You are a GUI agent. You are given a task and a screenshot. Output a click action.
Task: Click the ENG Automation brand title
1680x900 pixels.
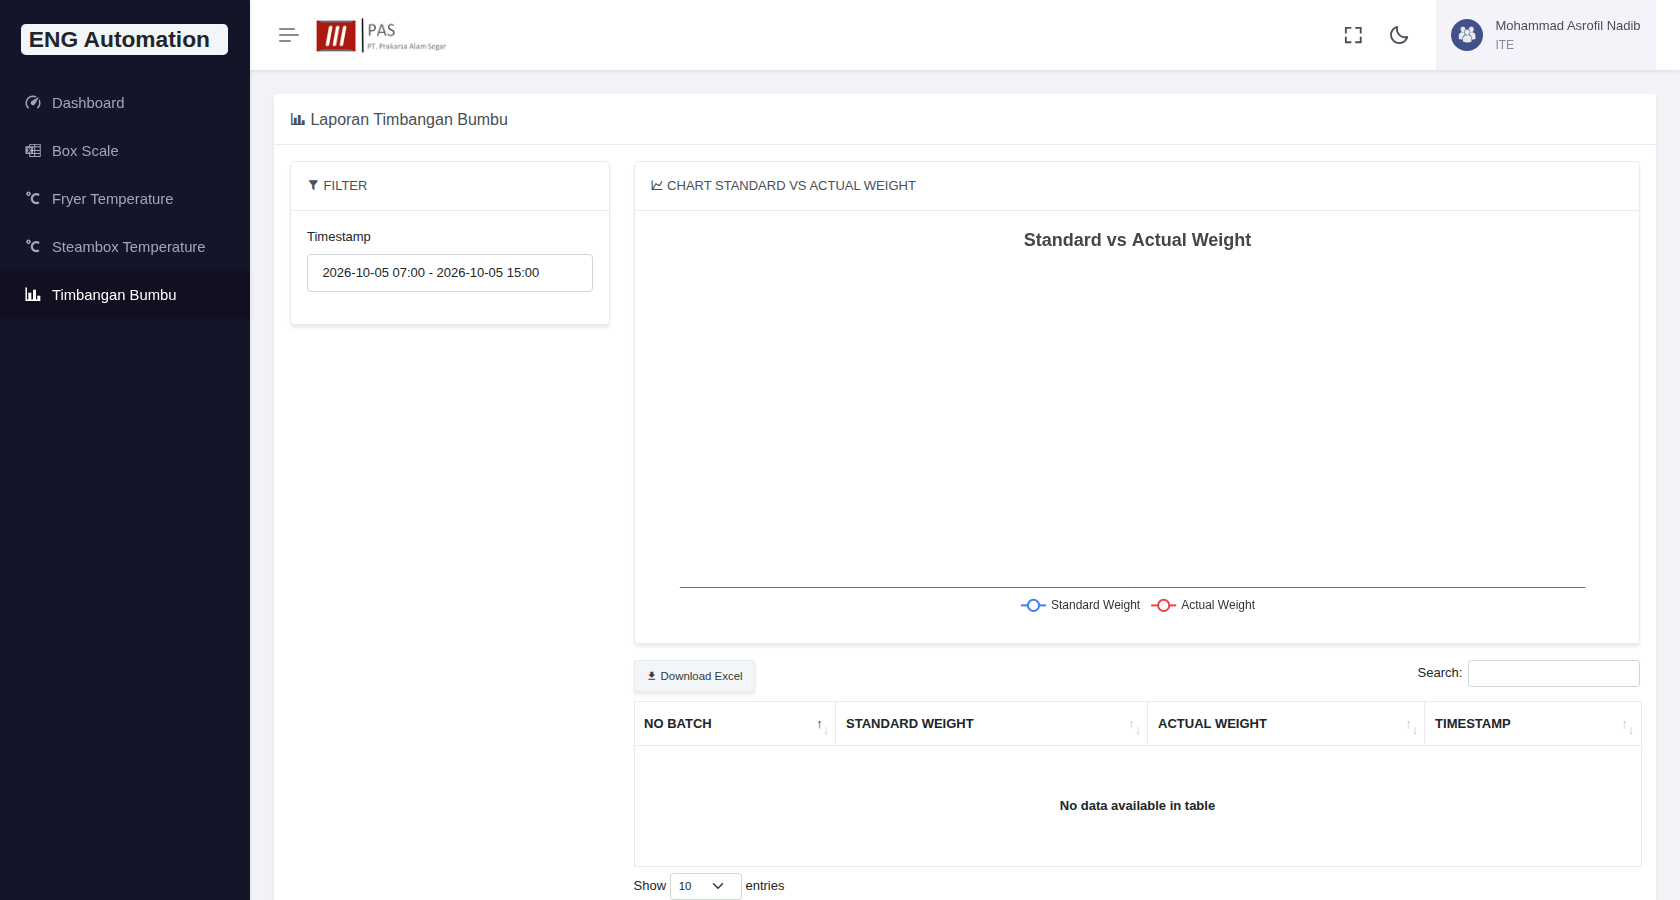(x=124, y=39)
